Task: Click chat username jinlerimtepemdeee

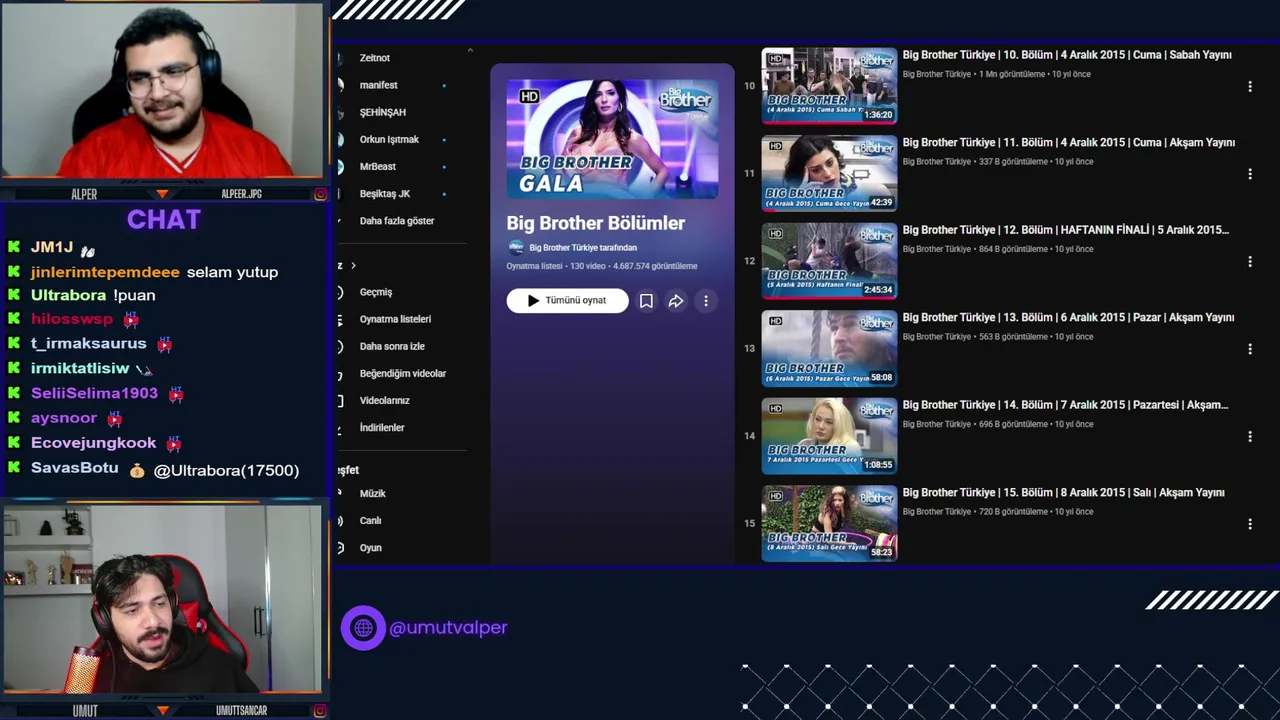Action: [105, 272]
